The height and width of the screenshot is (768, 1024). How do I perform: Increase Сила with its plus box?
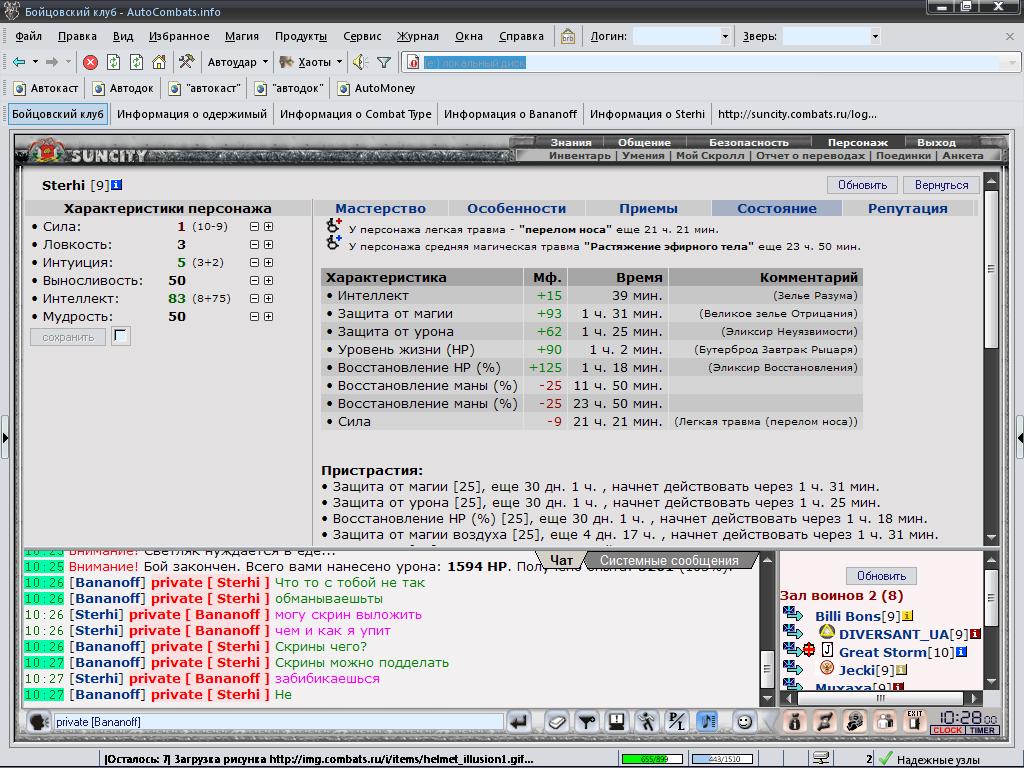click(268, 227)
